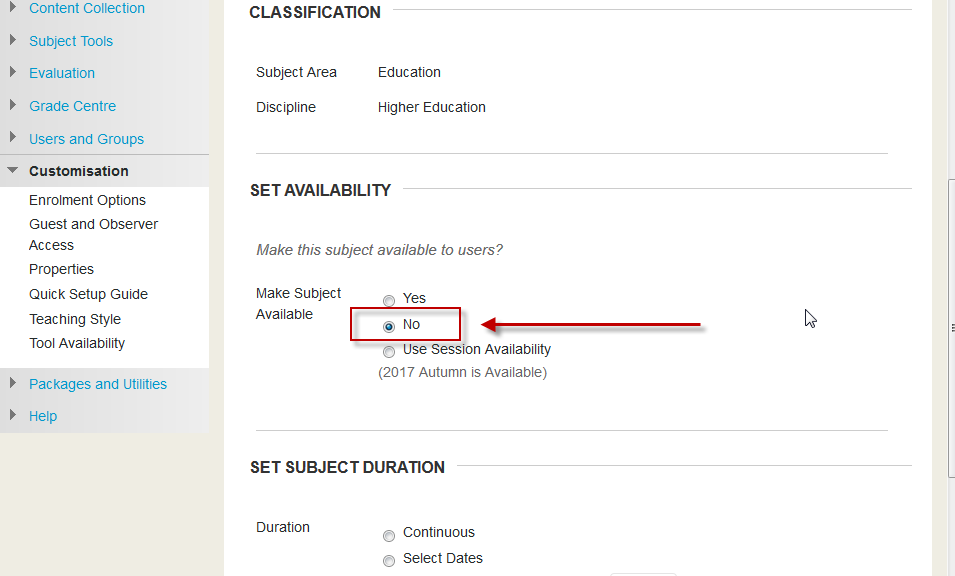Expand the Subject Tools arrow
Image resolution: width=955 pixels, height=576 pixels.
12,41
